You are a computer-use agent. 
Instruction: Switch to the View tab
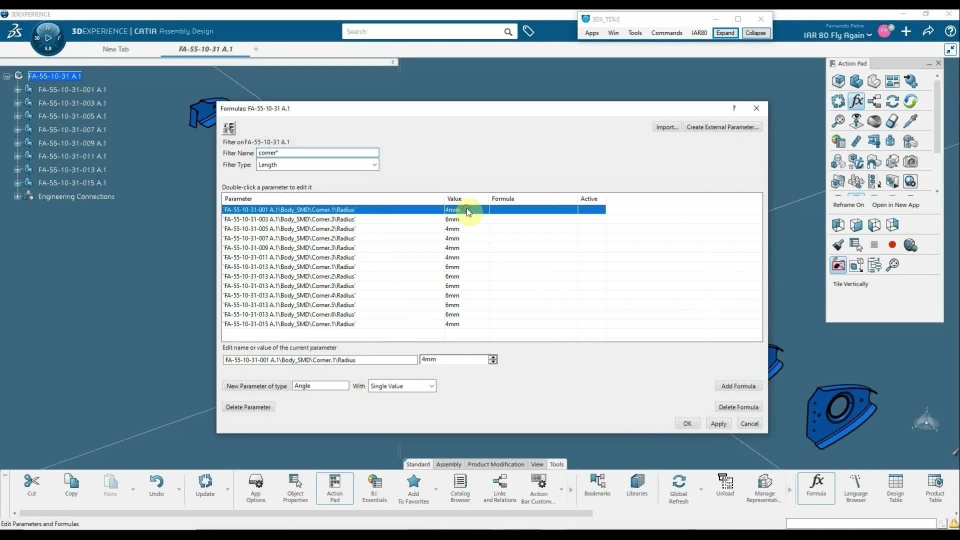[537, 464]
